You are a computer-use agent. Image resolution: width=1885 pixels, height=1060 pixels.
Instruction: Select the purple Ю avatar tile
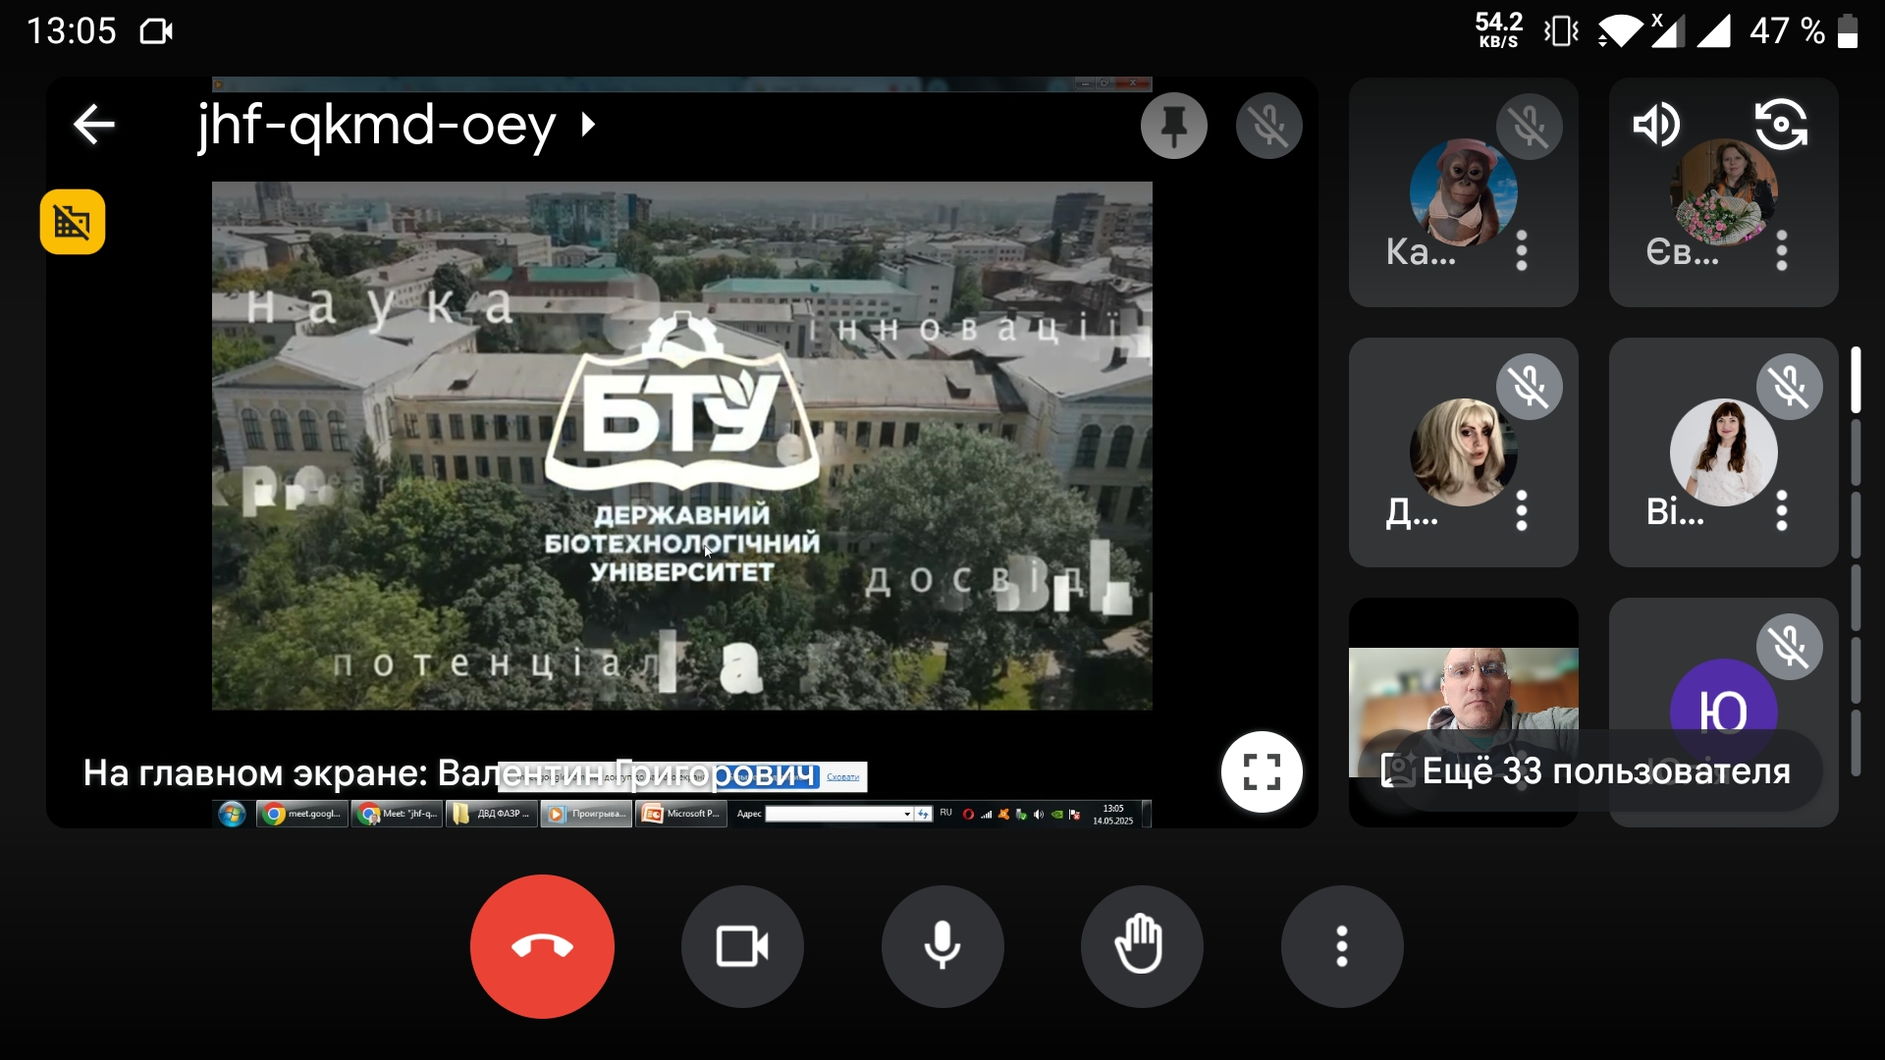pyautogui.click(x=1723, y=711)
